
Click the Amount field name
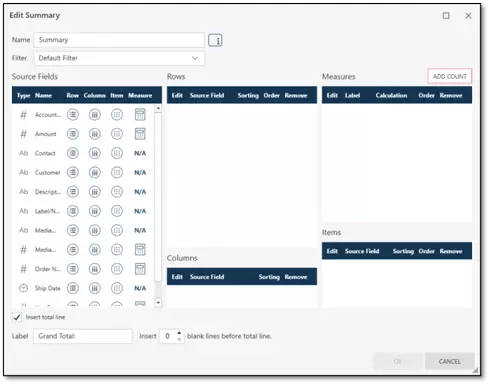coord(46,134)
